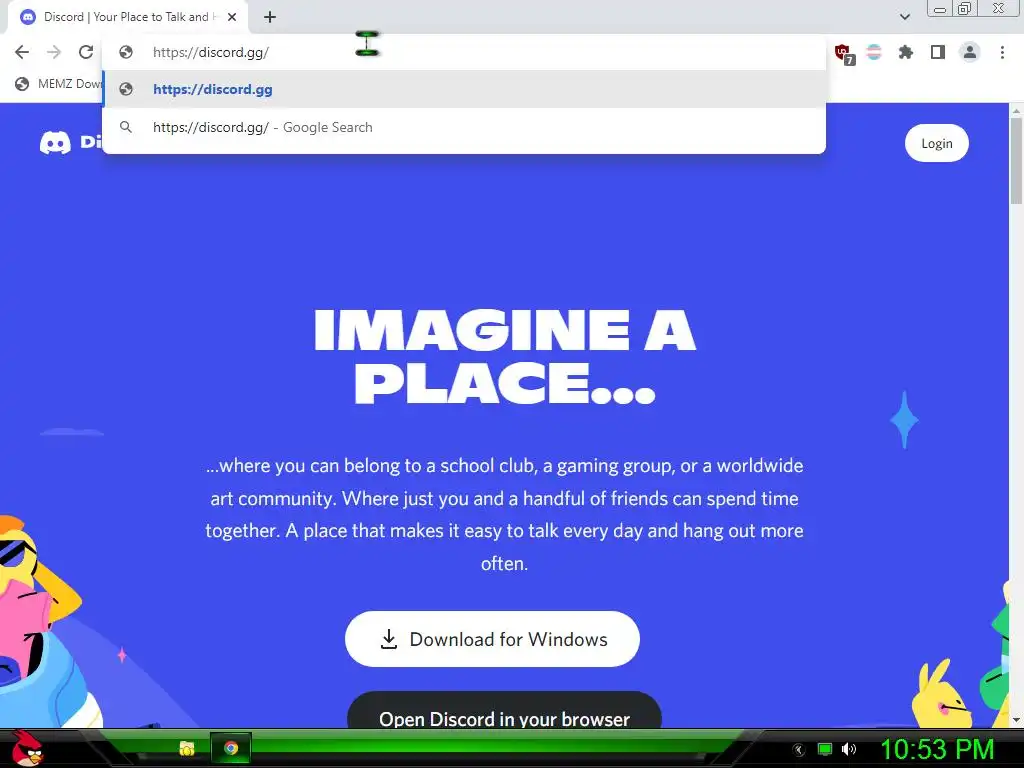Select the Discord browser tab
This screenshot has height=768, width=1024.
127,17
